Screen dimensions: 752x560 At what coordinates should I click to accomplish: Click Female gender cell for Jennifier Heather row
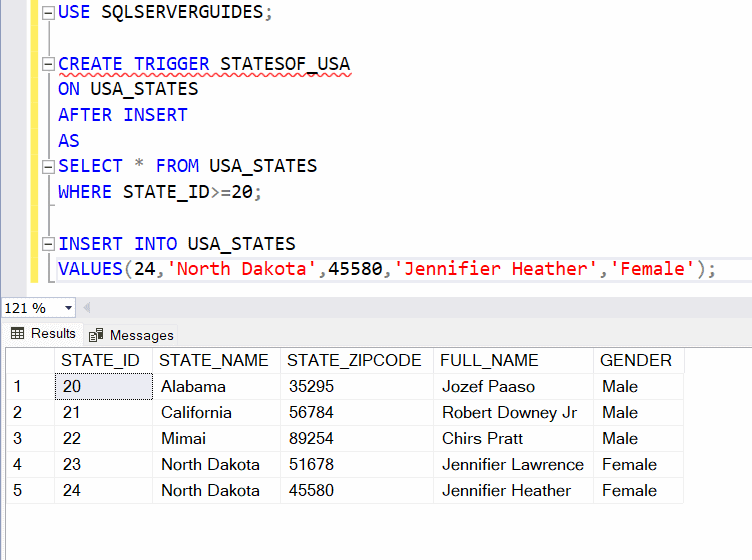click(638, 490)
